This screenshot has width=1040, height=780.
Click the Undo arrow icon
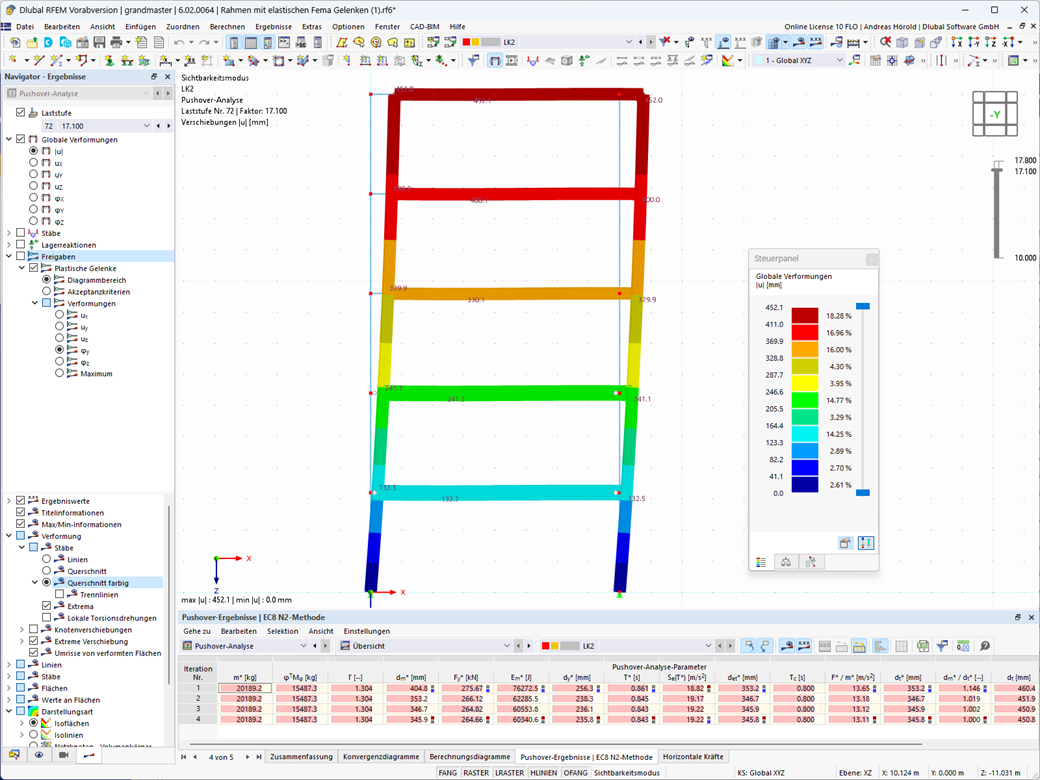[179, 42]
